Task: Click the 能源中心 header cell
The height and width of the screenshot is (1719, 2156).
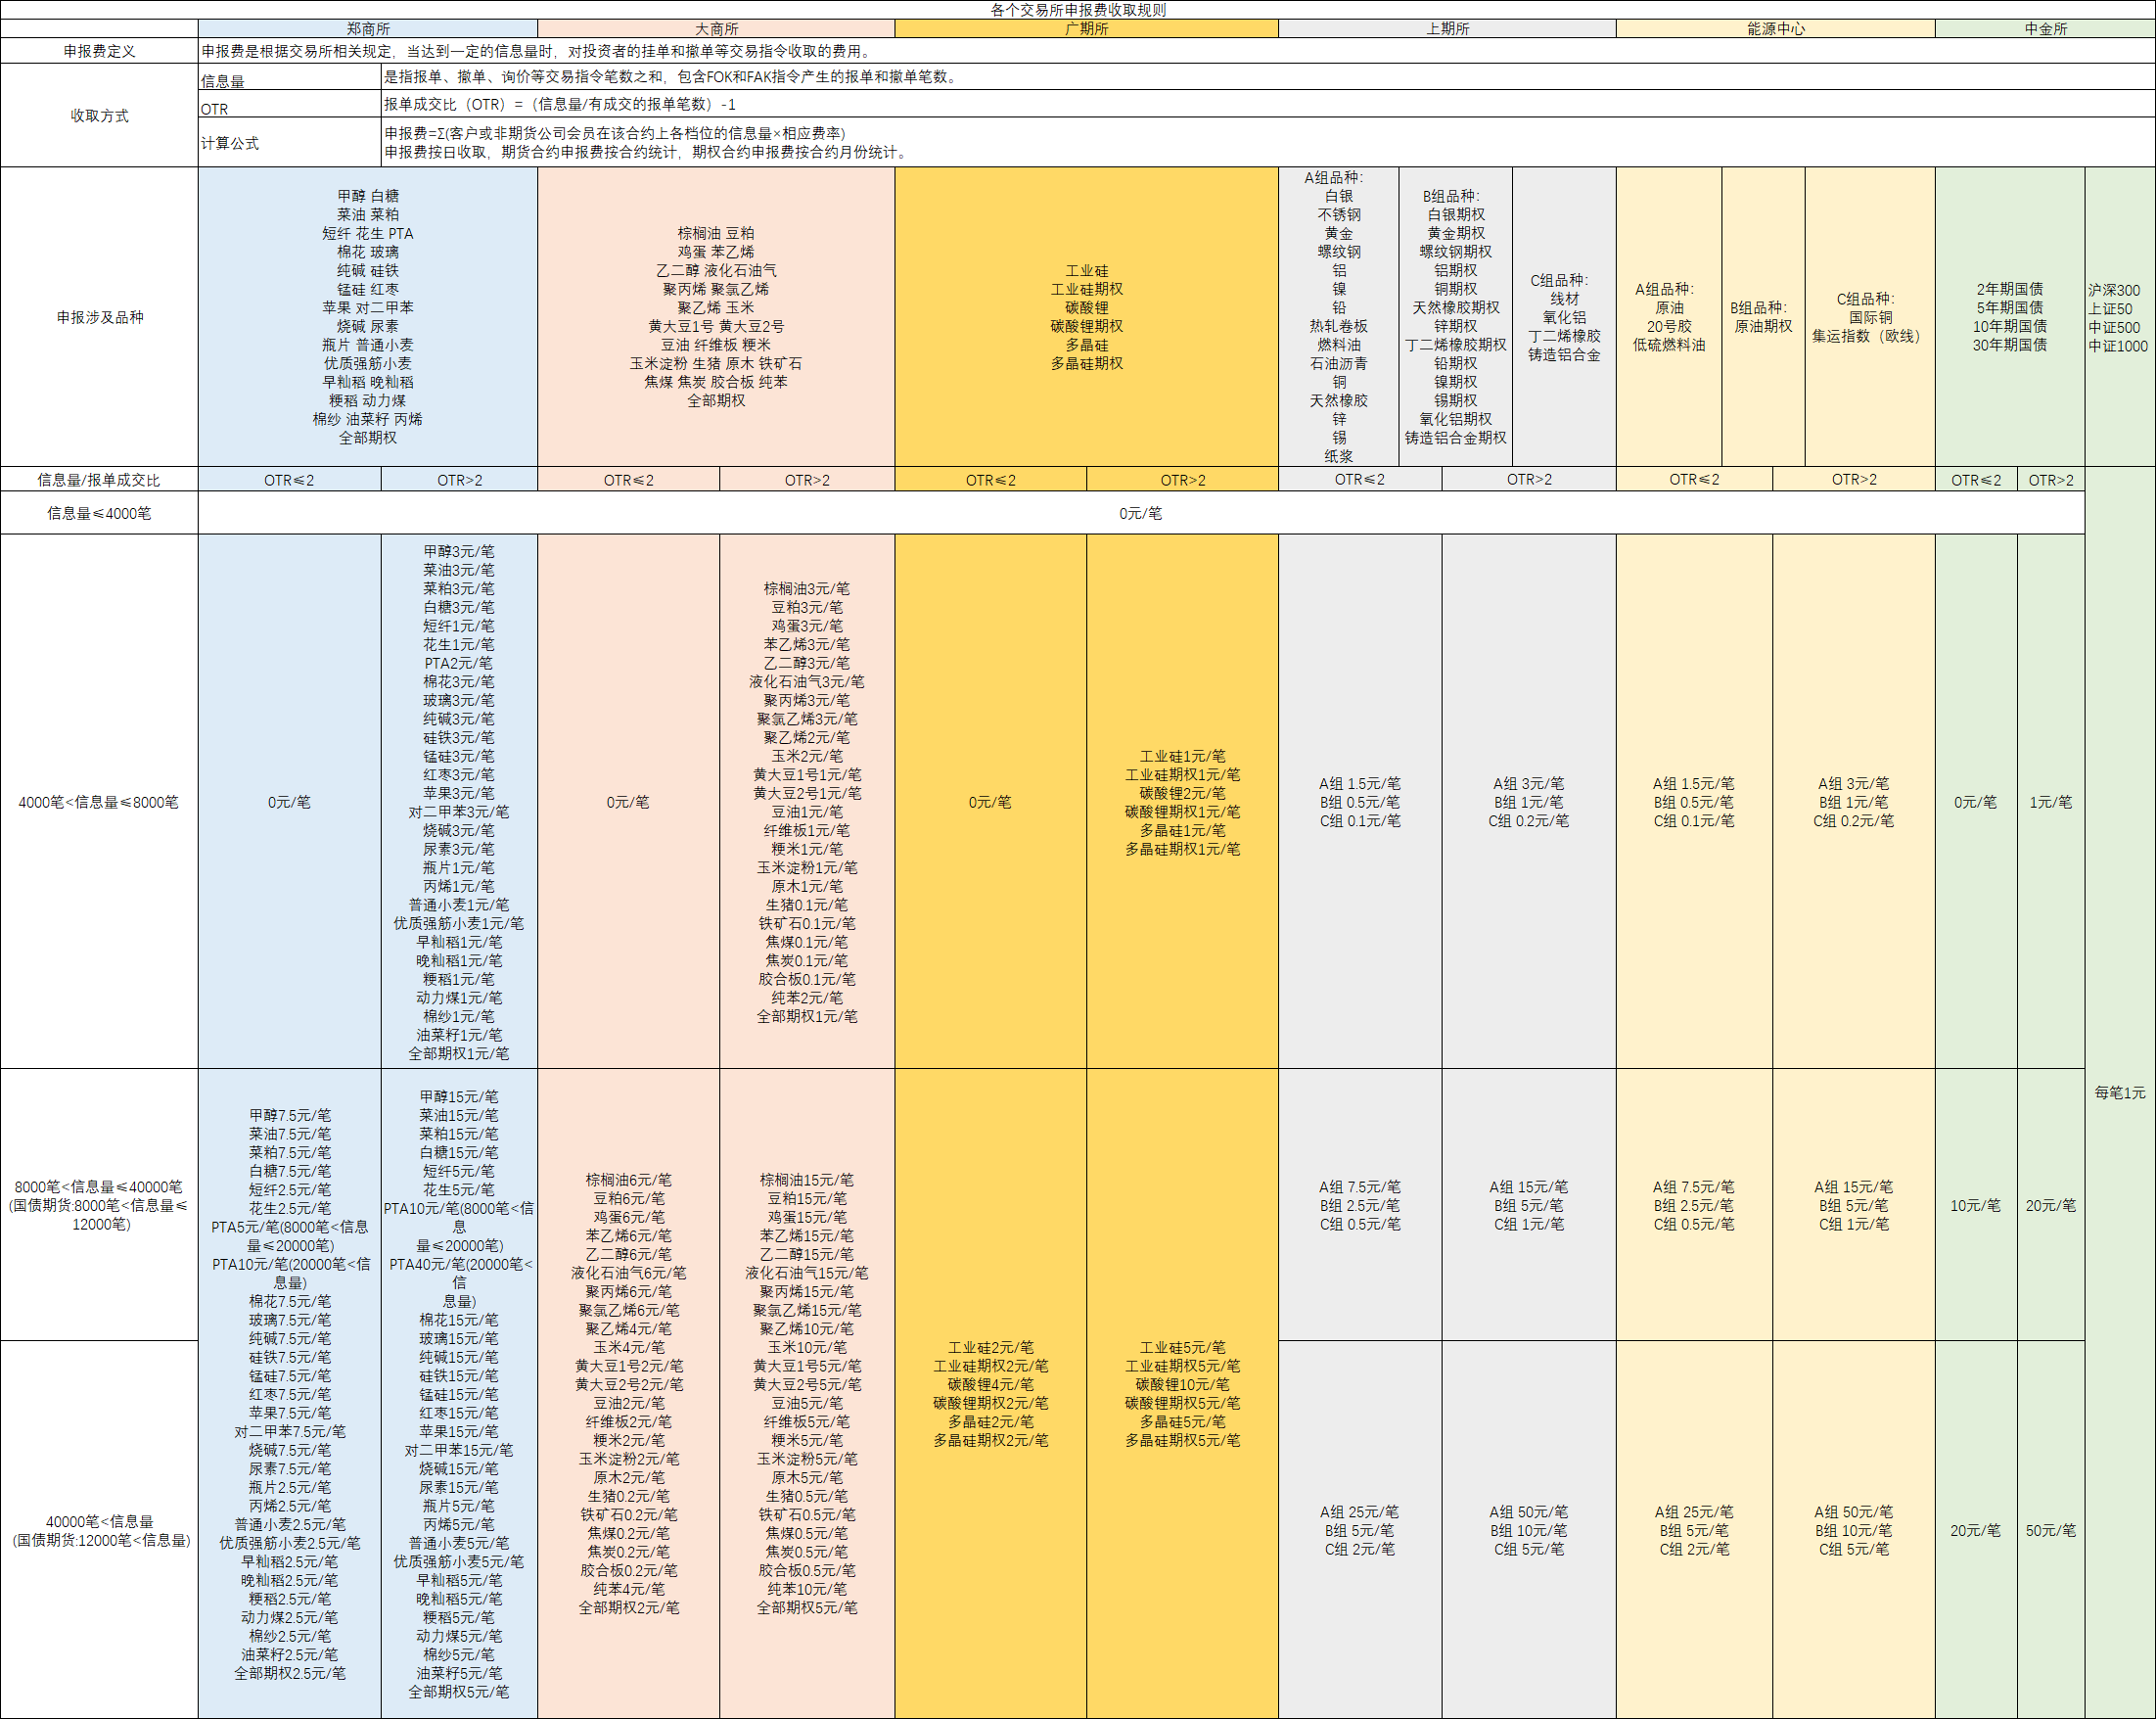Action: point(1775,29)
